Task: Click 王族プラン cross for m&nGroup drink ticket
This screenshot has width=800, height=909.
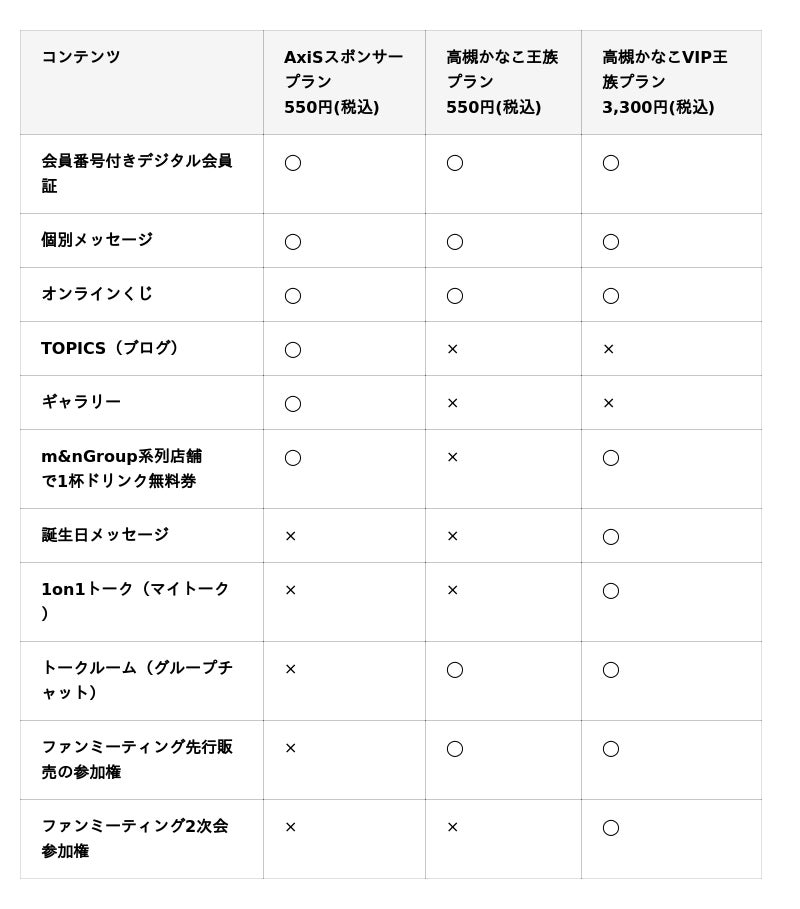Action: 452,457
